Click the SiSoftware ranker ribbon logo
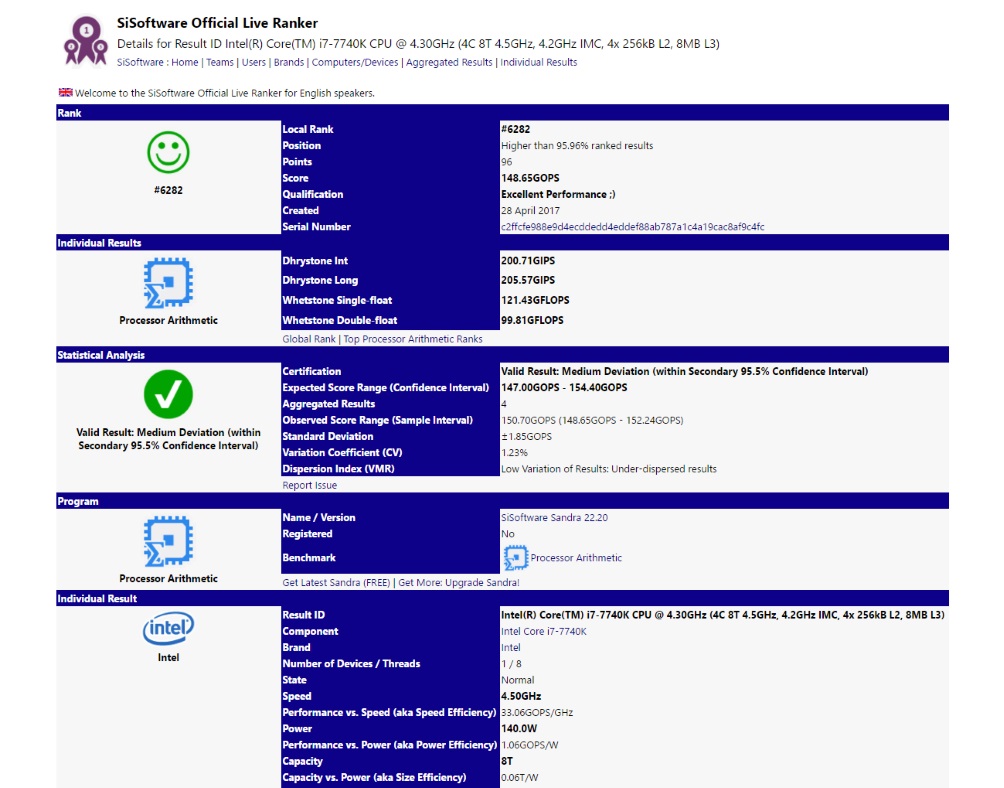This screenshot has height=788, width=1004. click(x=86, y=41)
